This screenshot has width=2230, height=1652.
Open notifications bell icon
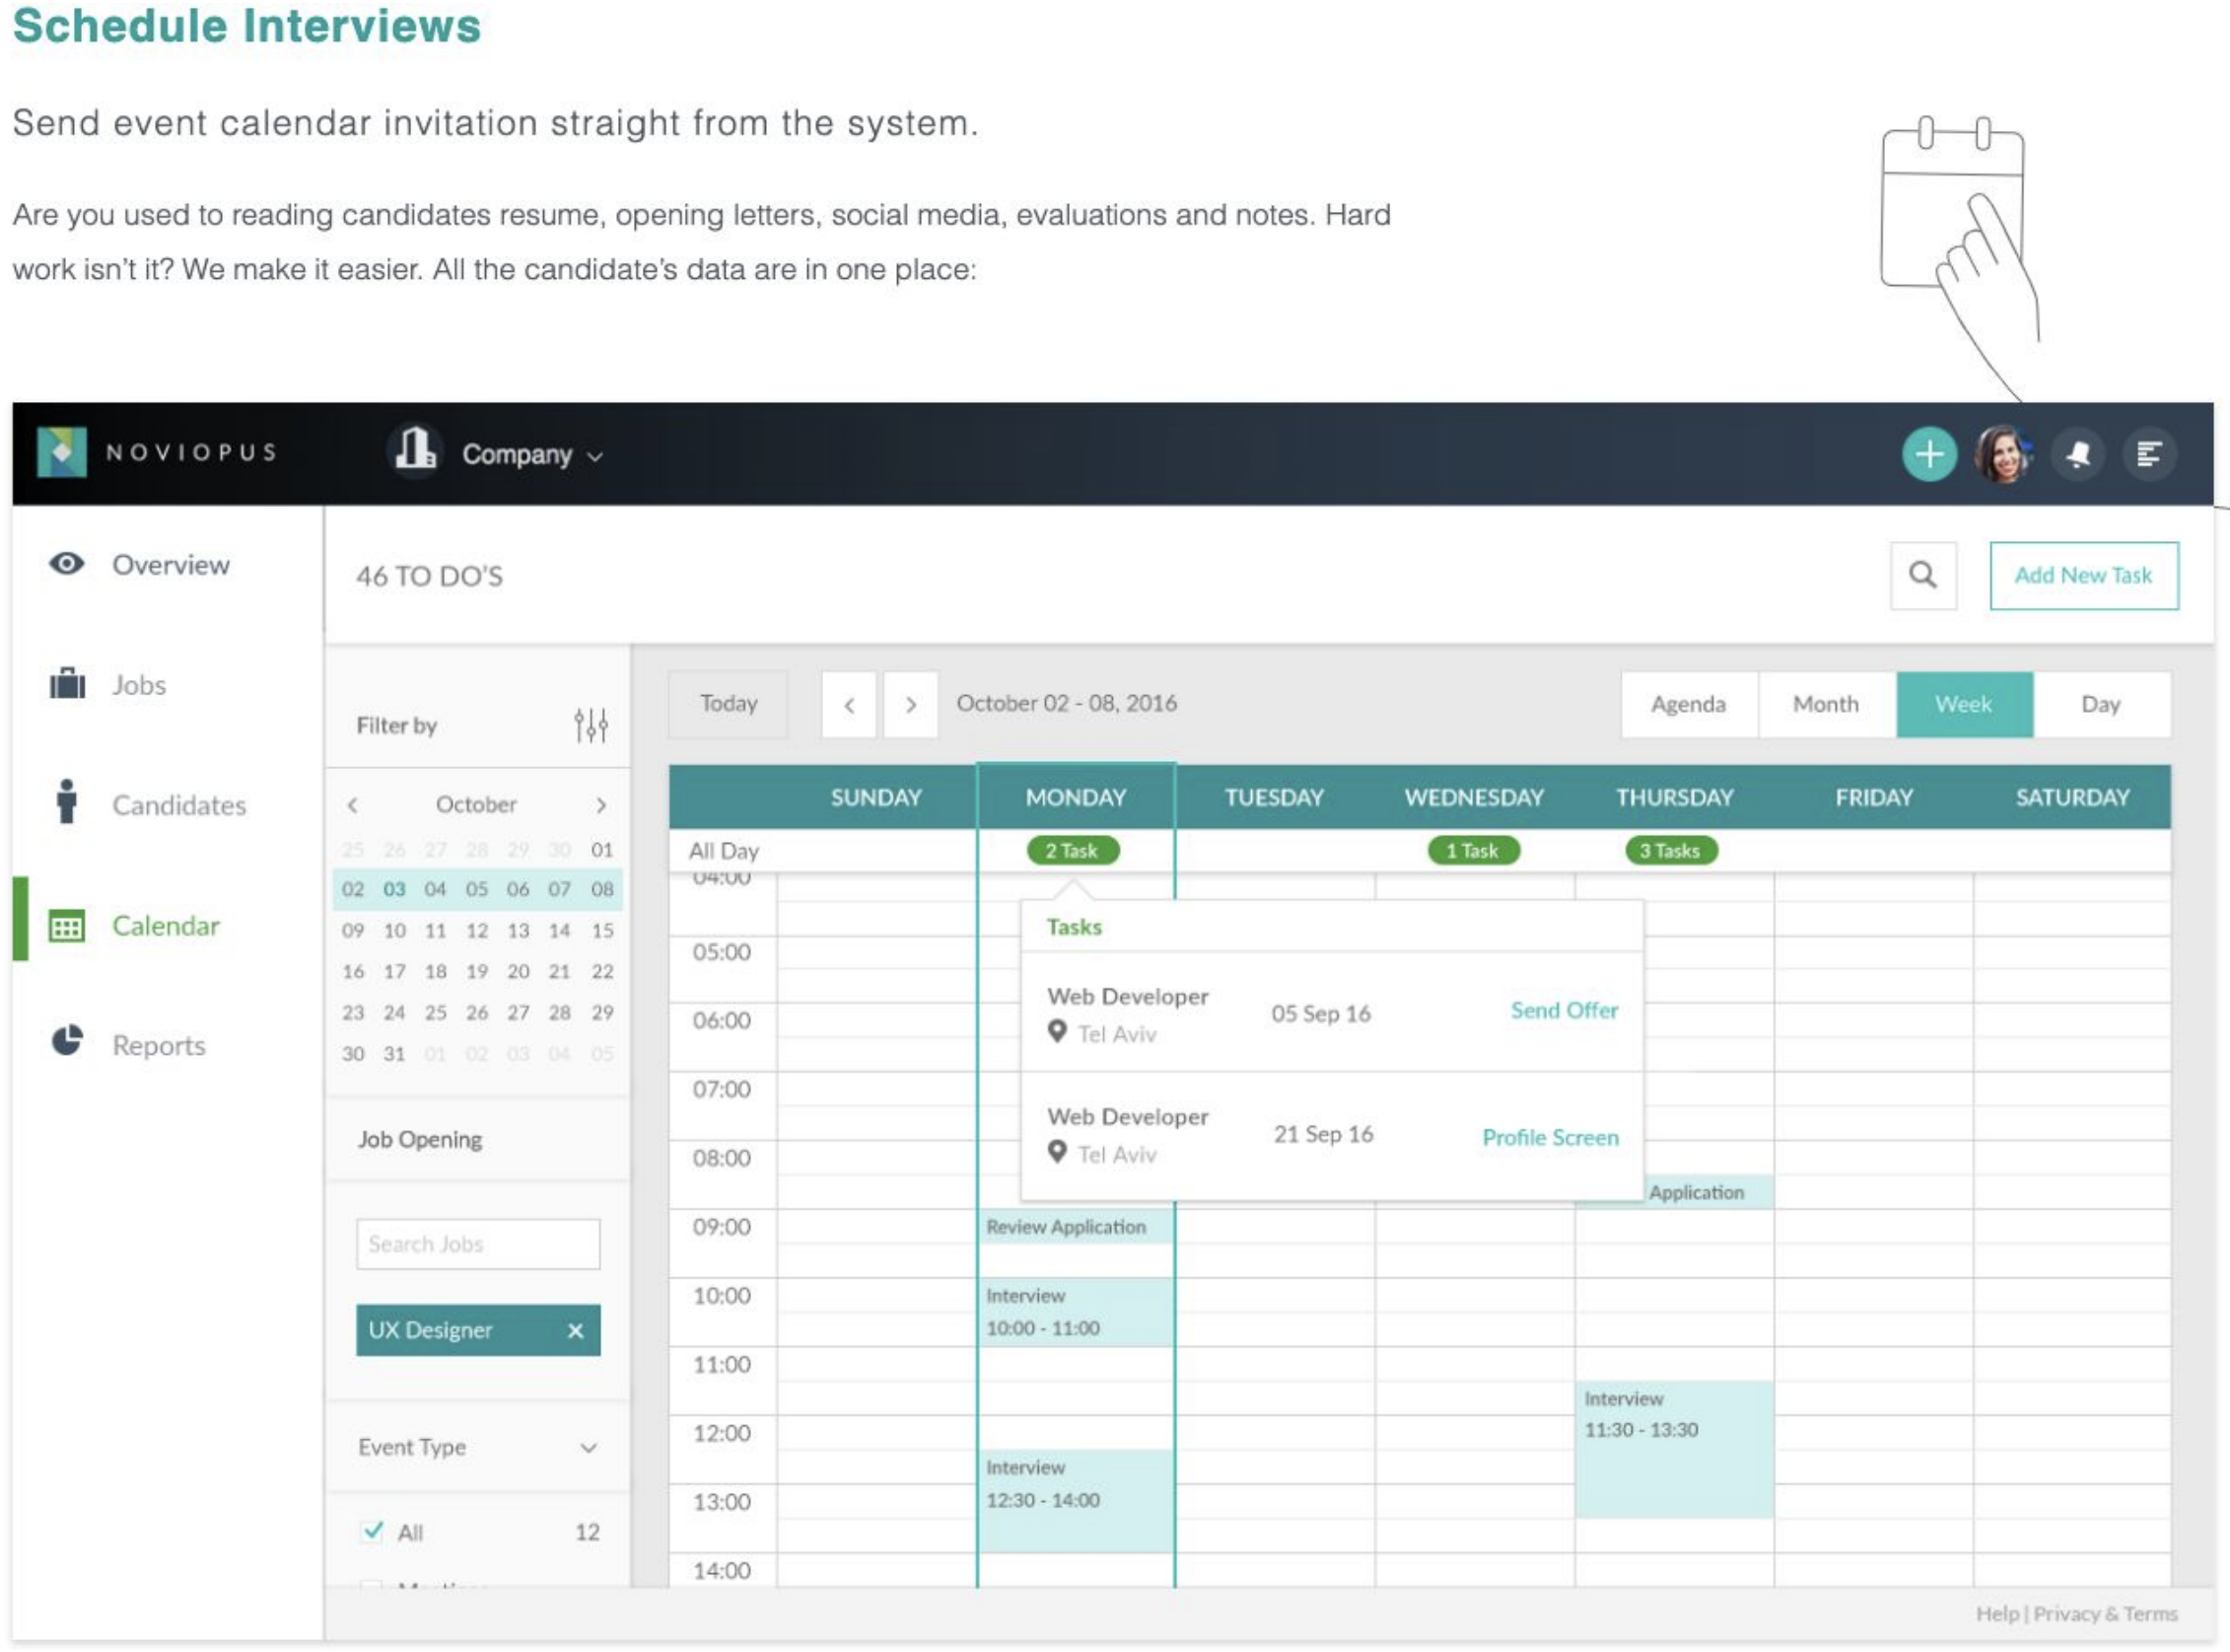(x=2079, y=454)
